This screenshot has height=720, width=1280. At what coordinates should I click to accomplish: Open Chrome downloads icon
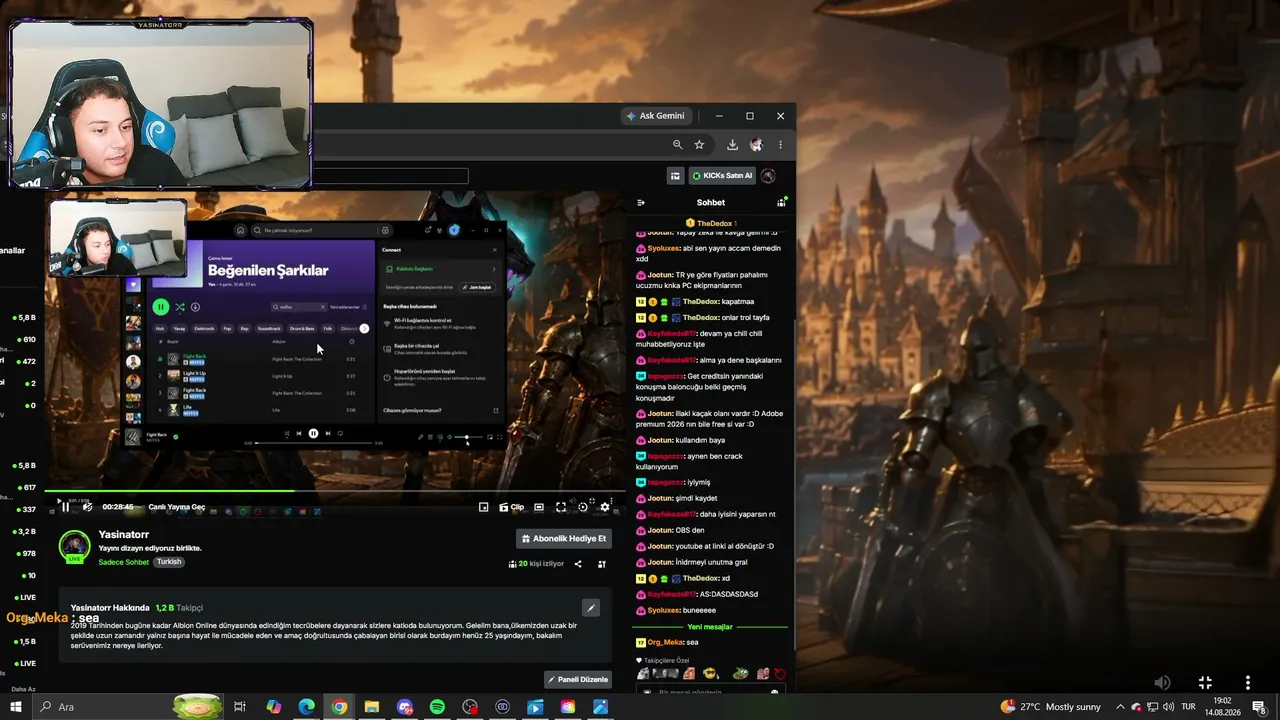732,145
